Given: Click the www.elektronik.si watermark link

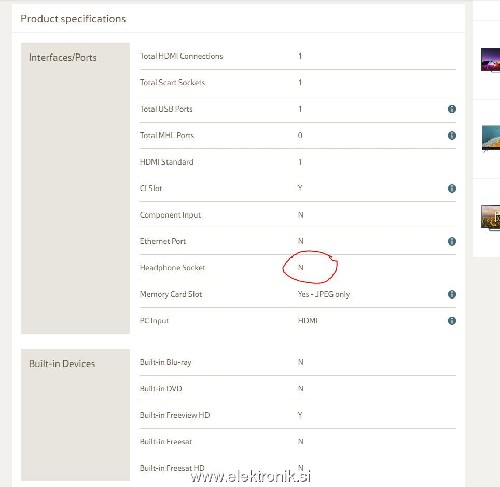Looking at the screenshot, I should (x=251, y=477).
